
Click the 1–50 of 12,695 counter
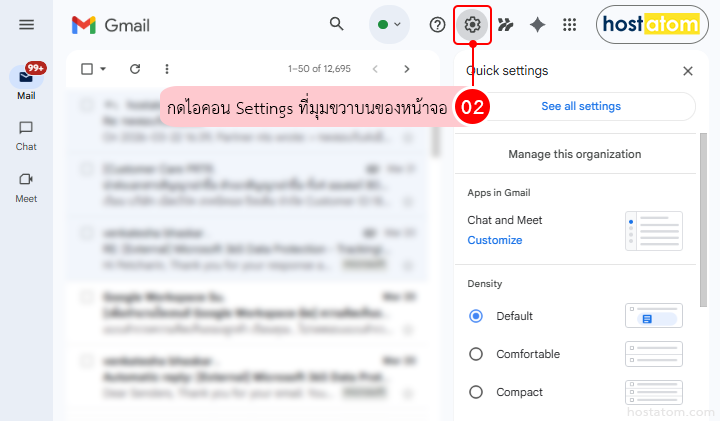pos(319,69)
